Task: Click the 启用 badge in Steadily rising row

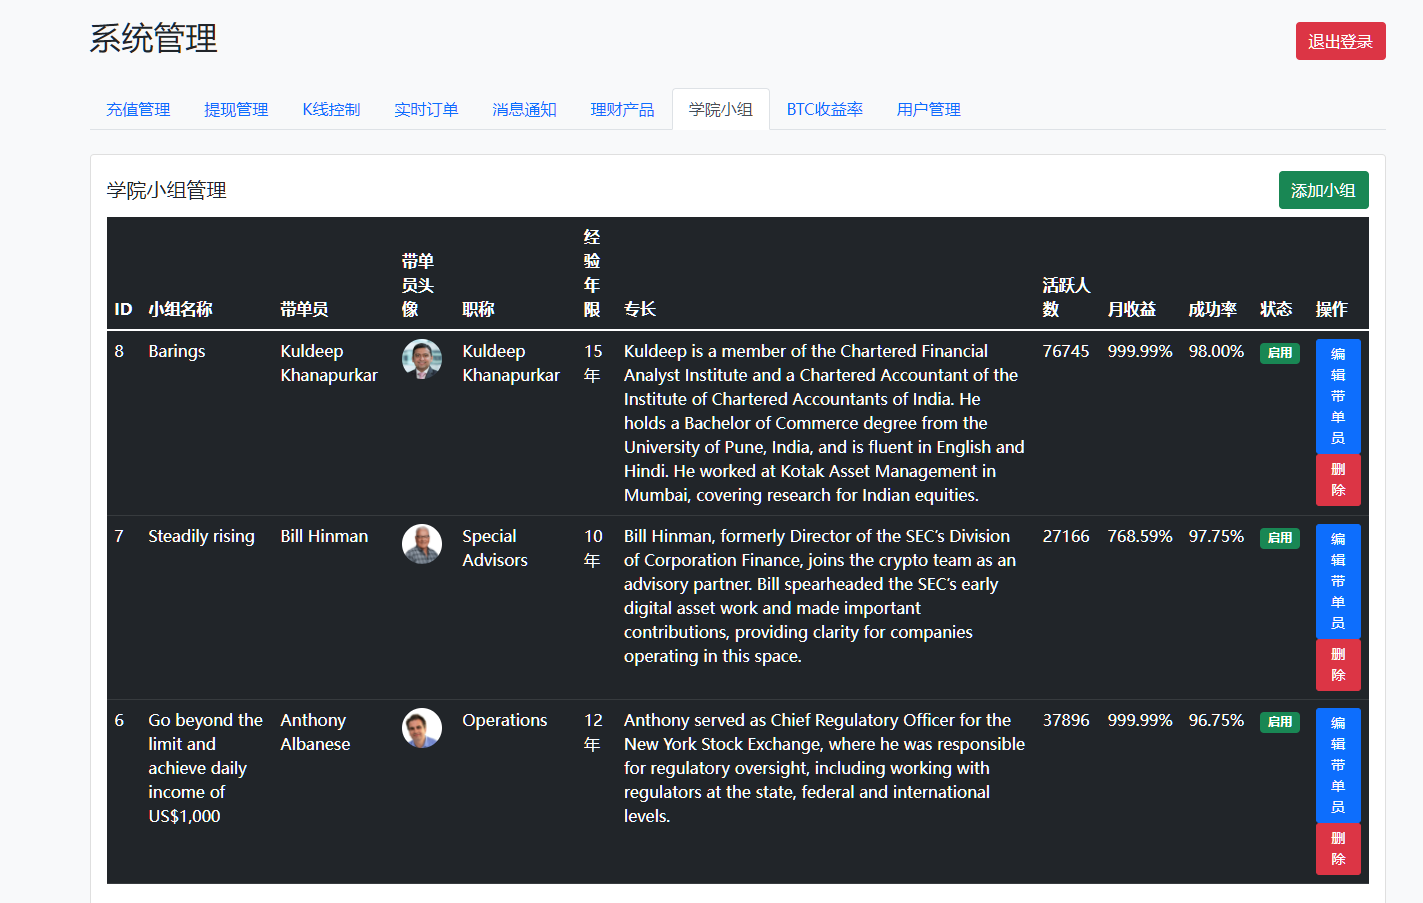Action: point(1279,538)
